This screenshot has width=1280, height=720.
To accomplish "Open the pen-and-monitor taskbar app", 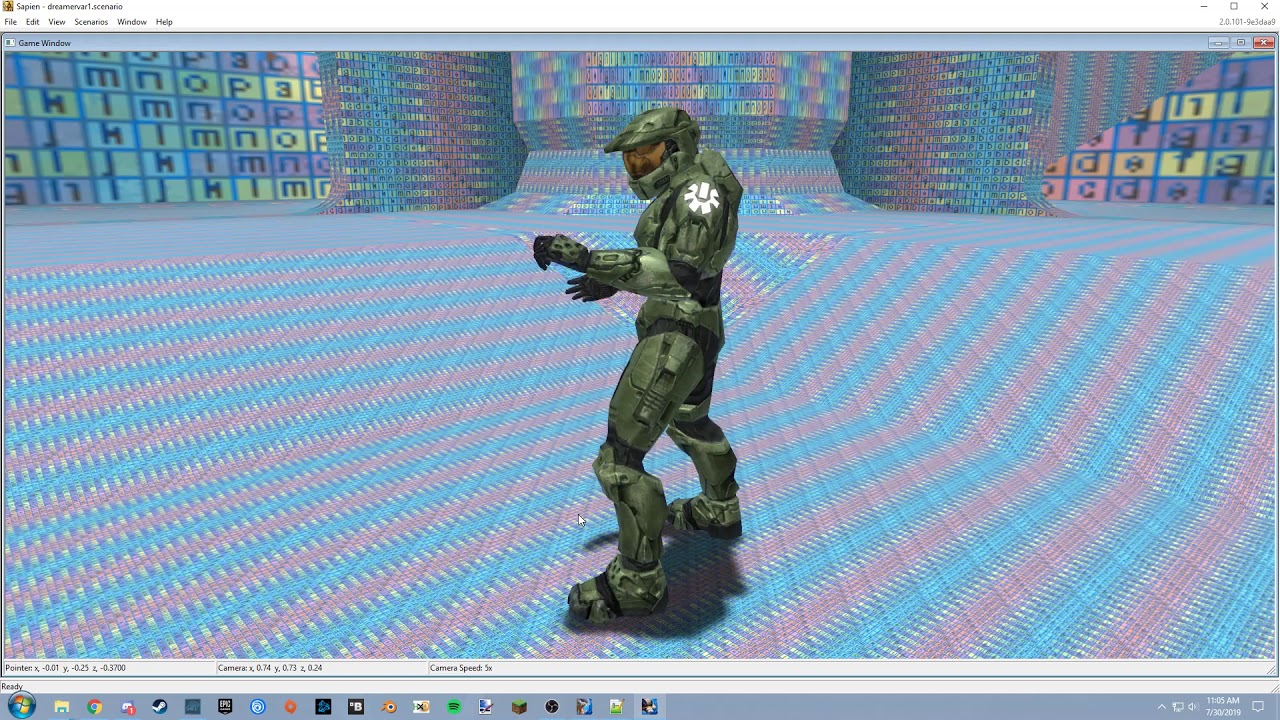I will [486, 707].
